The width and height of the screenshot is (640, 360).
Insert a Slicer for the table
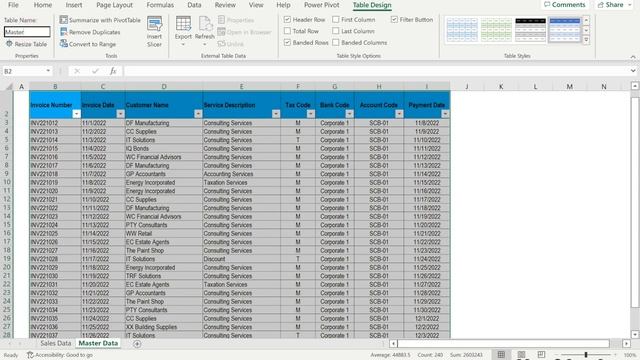[154, 32]
